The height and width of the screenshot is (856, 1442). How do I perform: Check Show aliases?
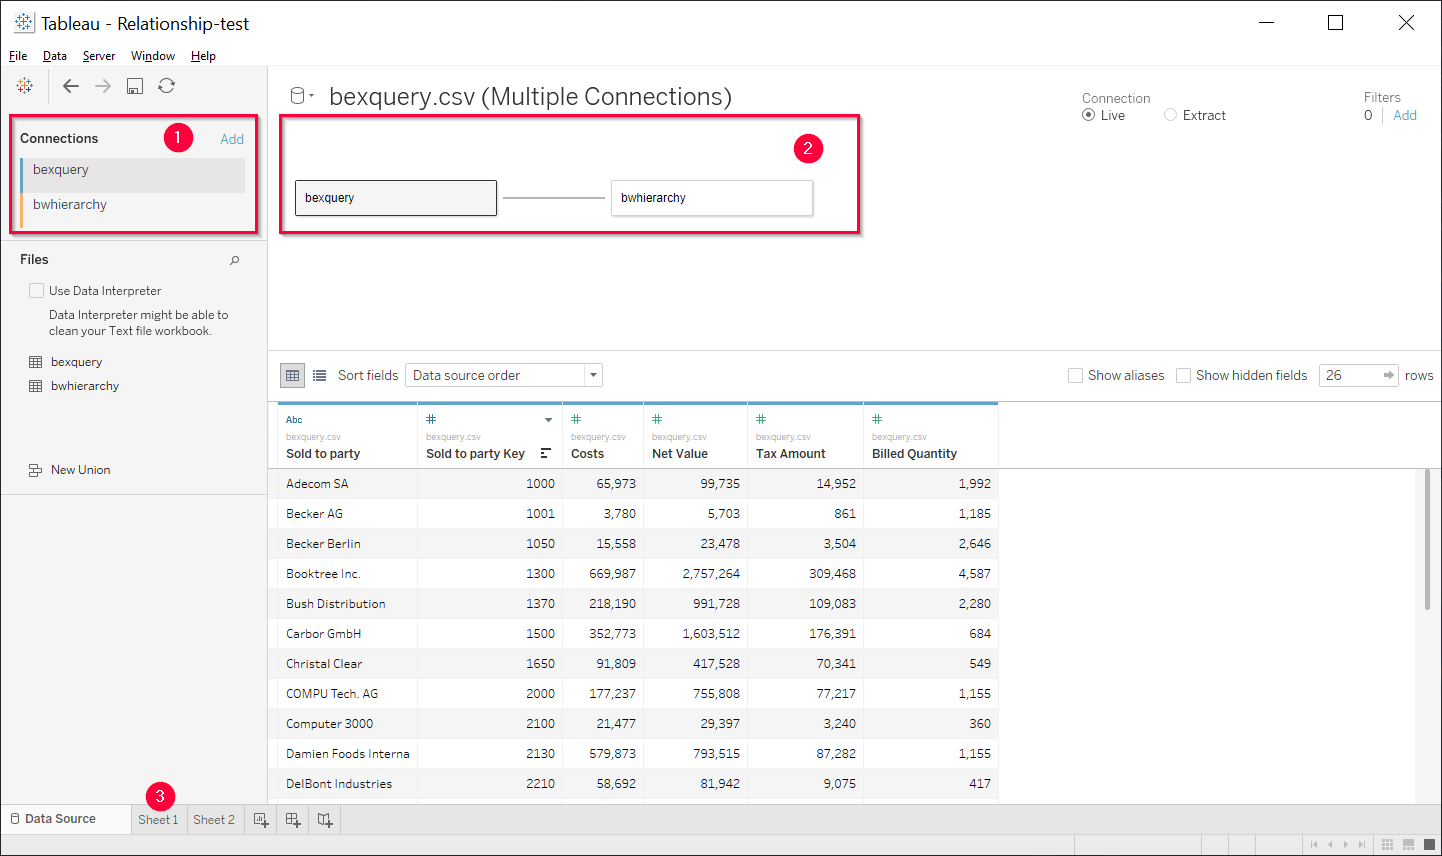(1075, 375)
